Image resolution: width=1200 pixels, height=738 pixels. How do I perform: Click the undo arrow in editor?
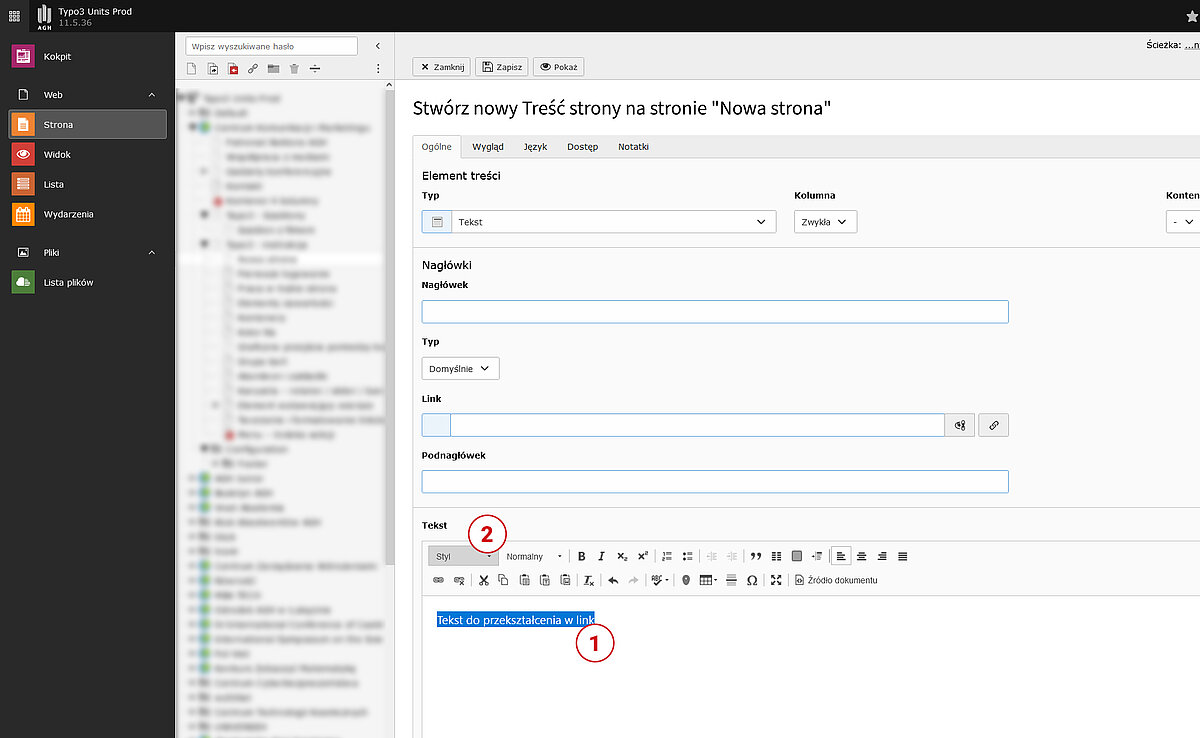[x=613, y=580]
